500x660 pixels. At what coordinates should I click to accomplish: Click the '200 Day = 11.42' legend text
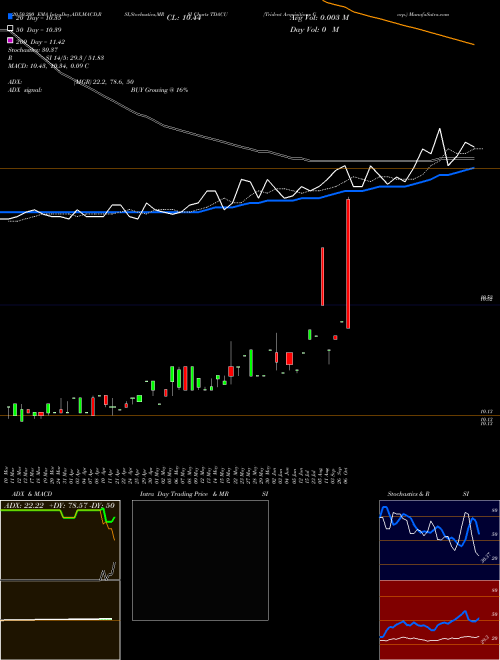(x=40, y=42)
